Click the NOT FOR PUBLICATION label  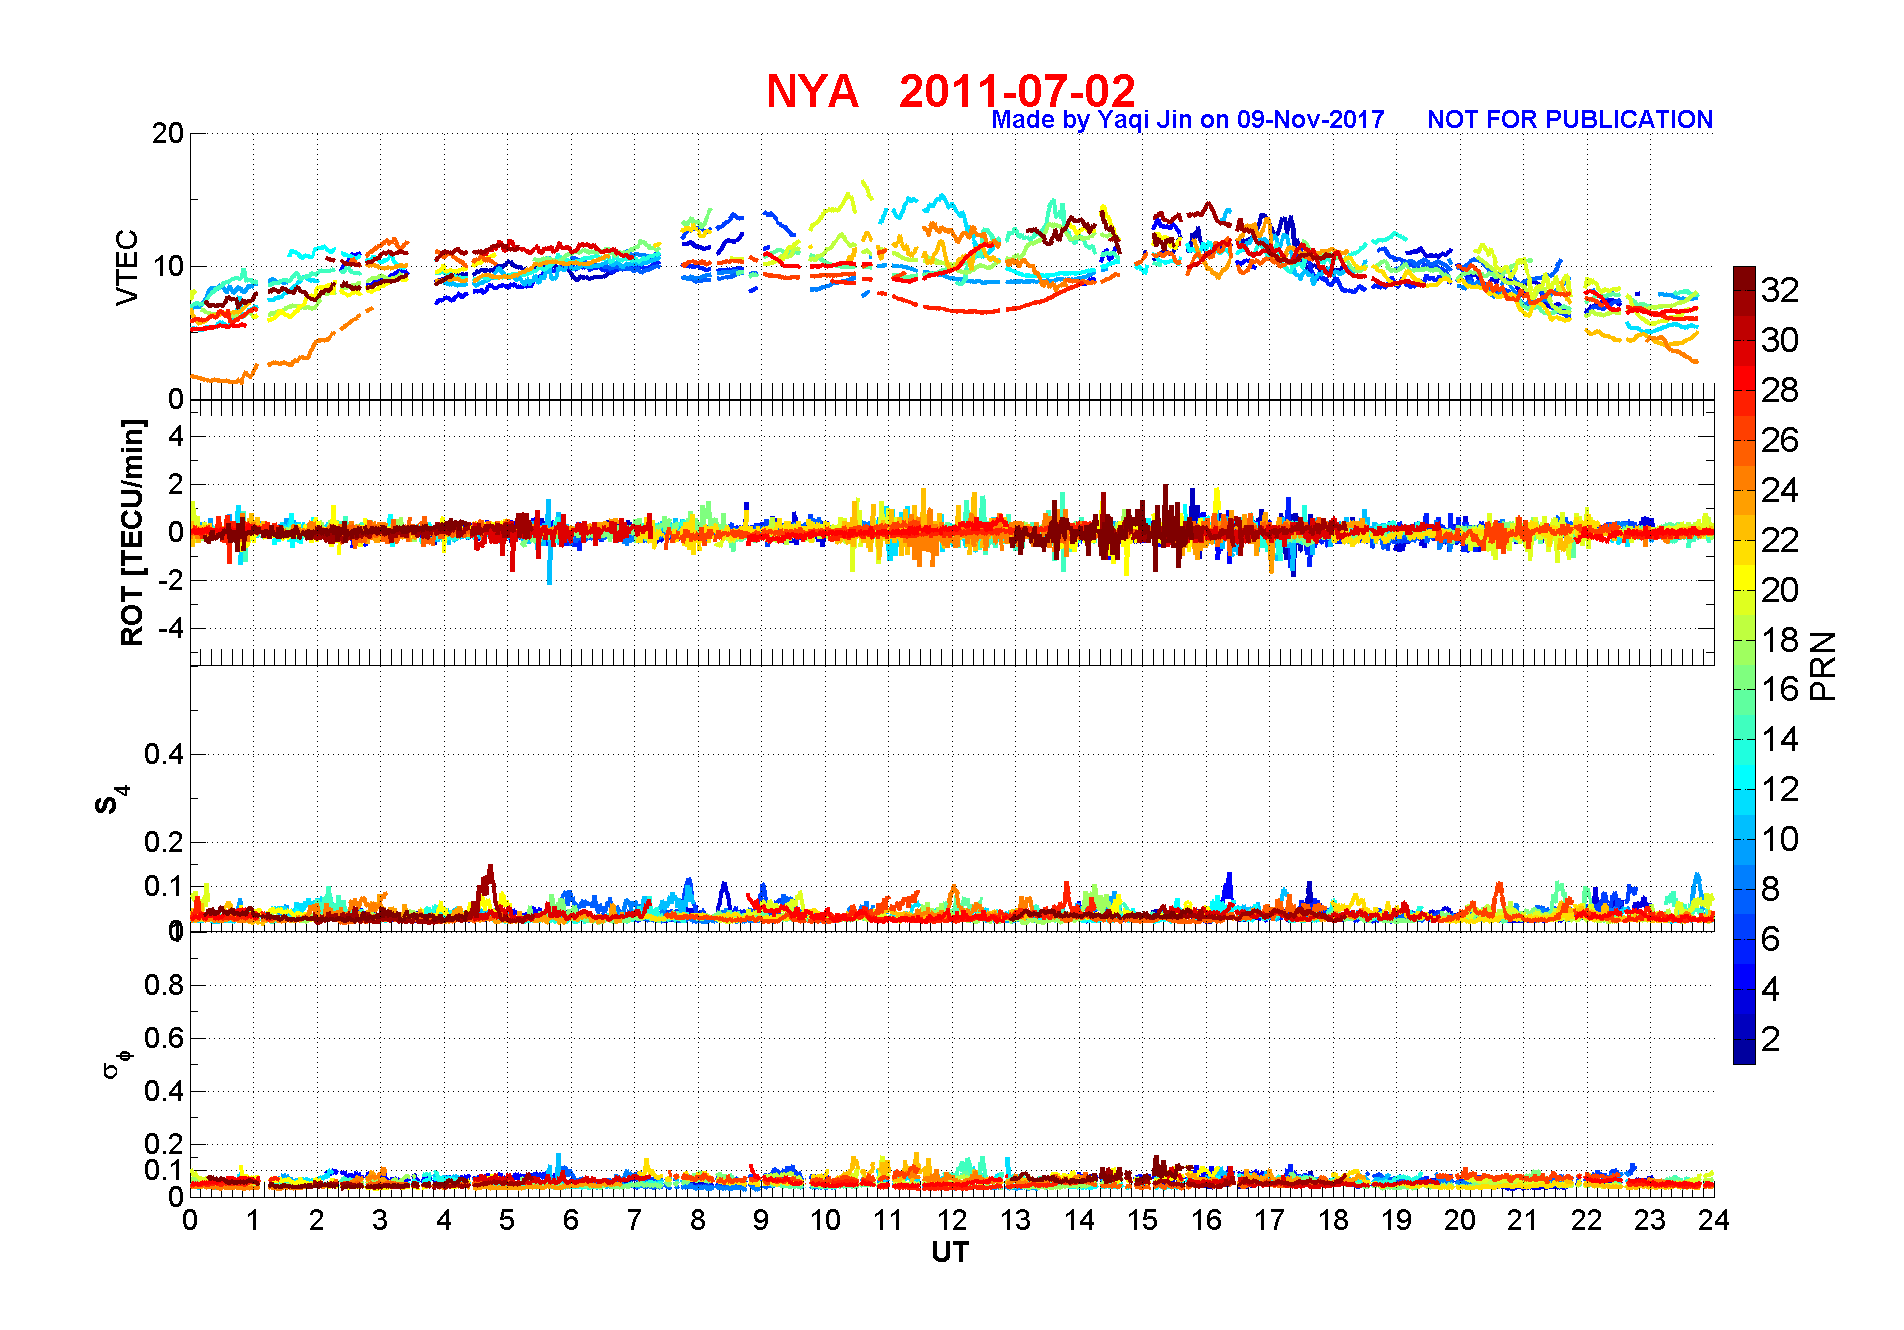click(1570, 120)
